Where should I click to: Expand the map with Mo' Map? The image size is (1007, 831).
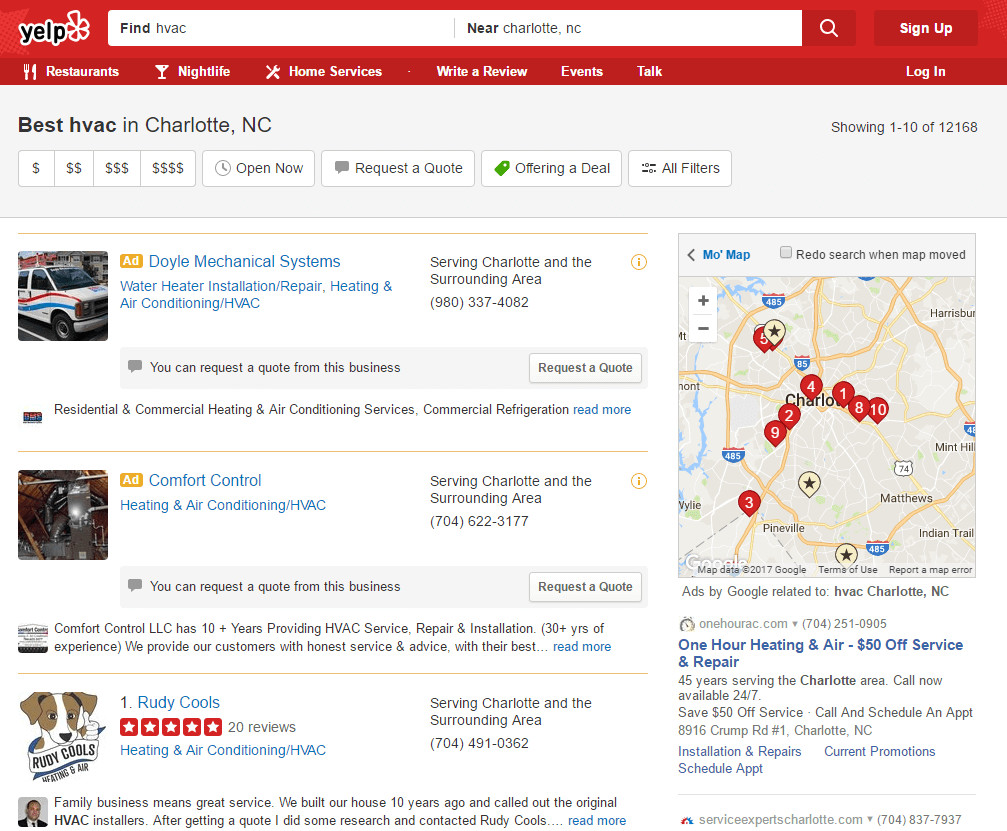tap(719, 254)
